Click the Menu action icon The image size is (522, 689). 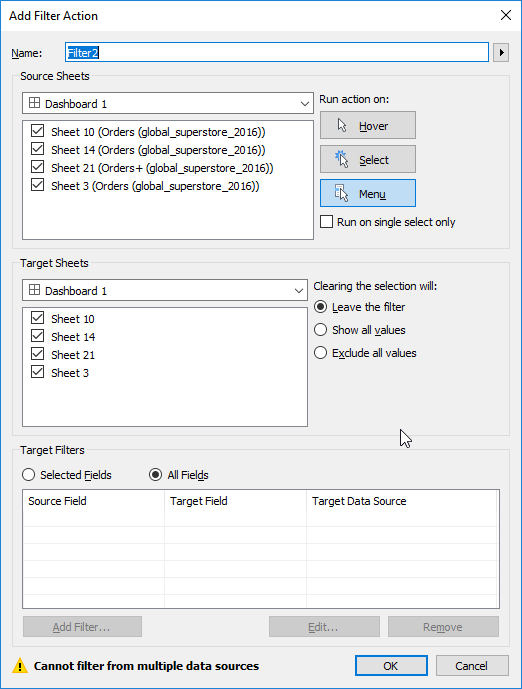click(341, 193)
